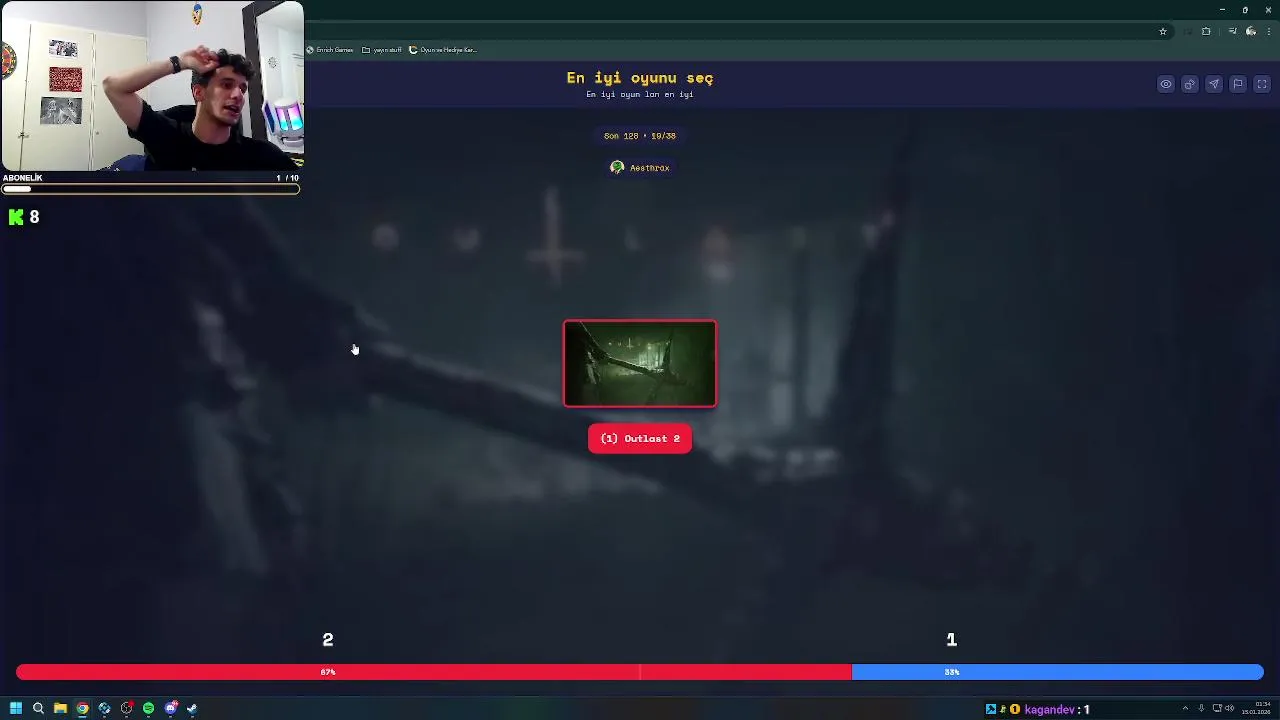The height and width of the screenshot is (720, 1280).
Task: Toggle fullscreen mode icon in page header
Action: [1262, 85]
